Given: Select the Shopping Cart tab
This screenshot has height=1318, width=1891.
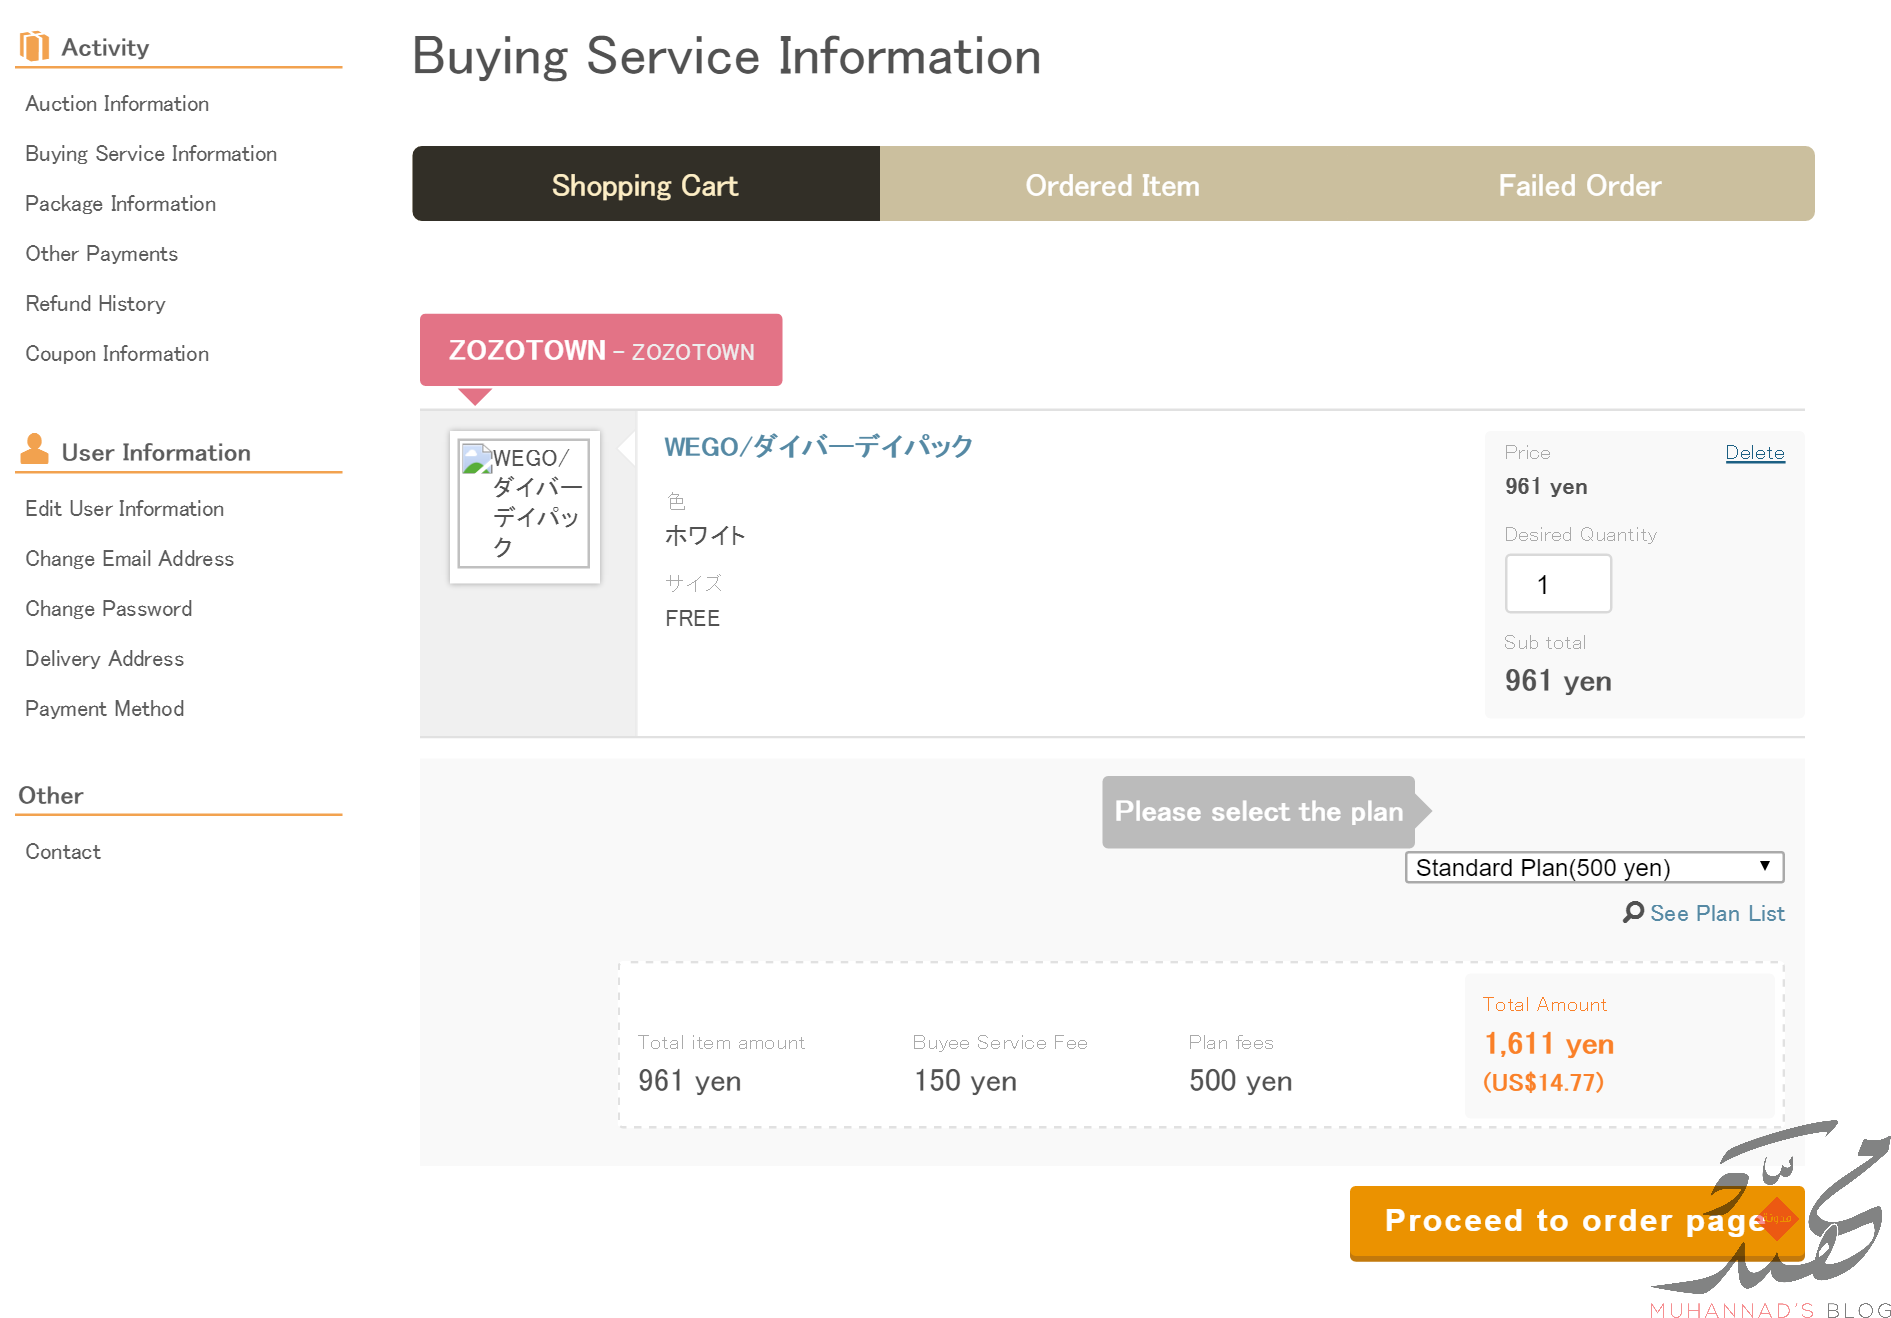Looking at the screenshot, I should click(645, 185).
